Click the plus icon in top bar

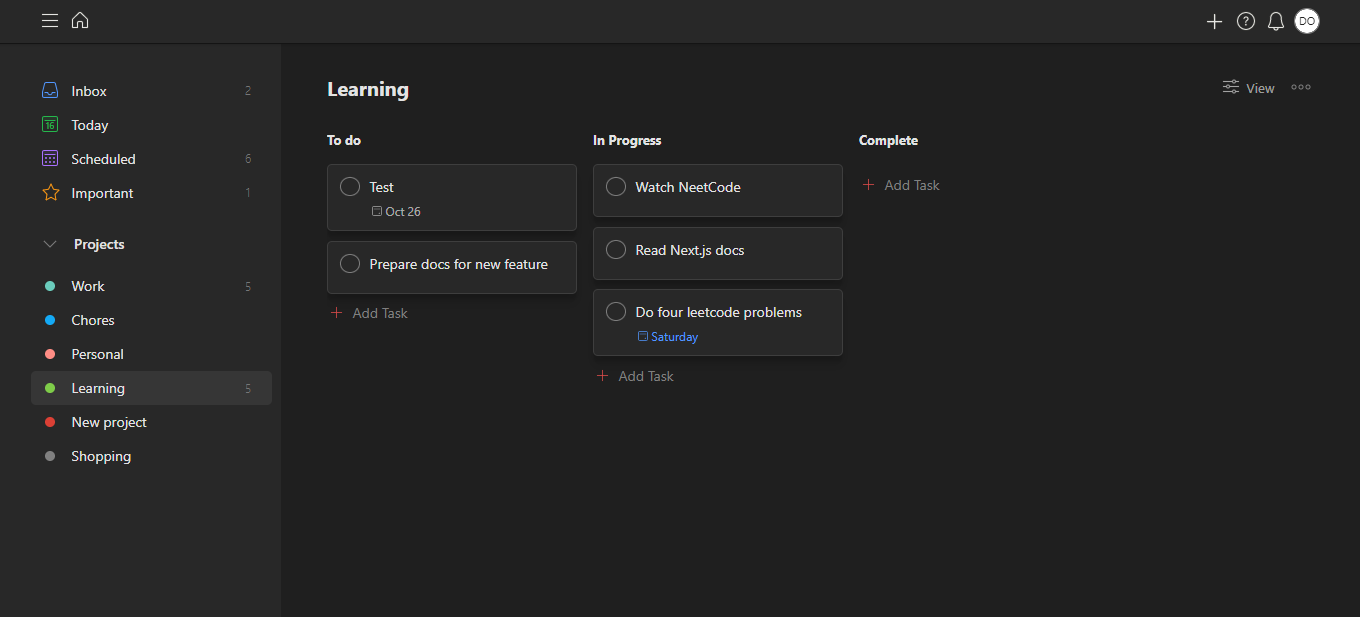[x=1214, y=21]
